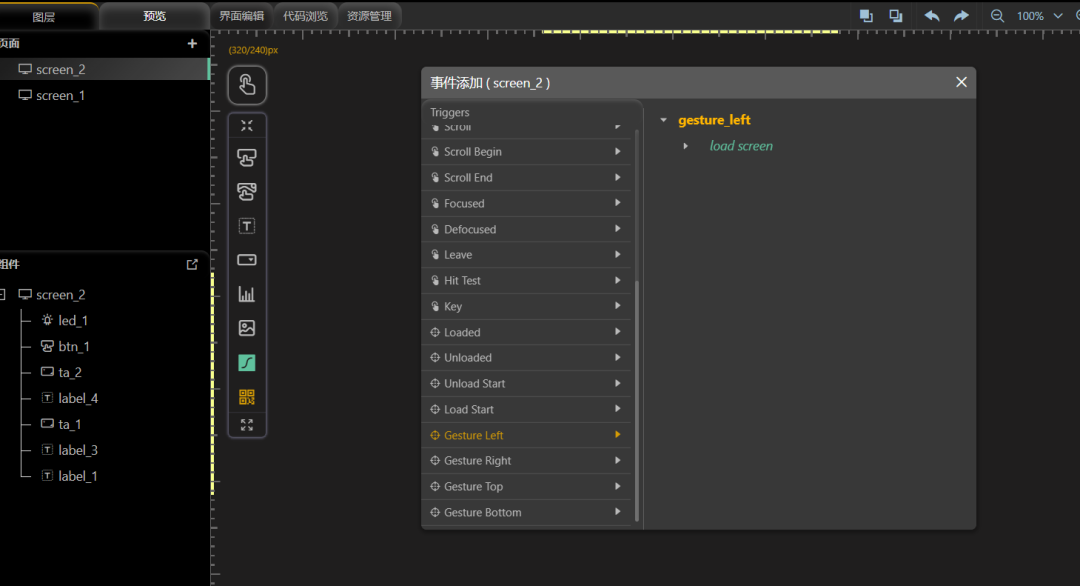The height and width of the screenshot is (586, 1080).
Task: Redo the last action
Action: click(x=961, y=16)
